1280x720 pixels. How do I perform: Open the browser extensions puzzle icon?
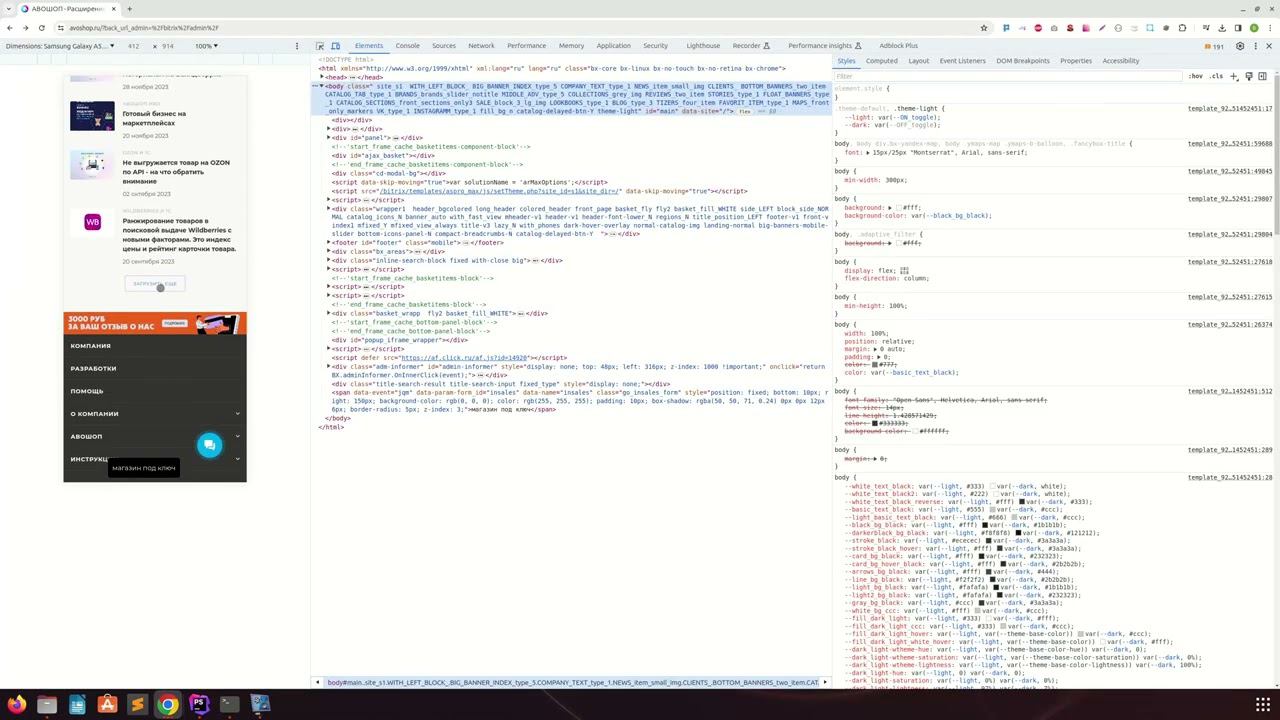click(x=1182, y=28)
